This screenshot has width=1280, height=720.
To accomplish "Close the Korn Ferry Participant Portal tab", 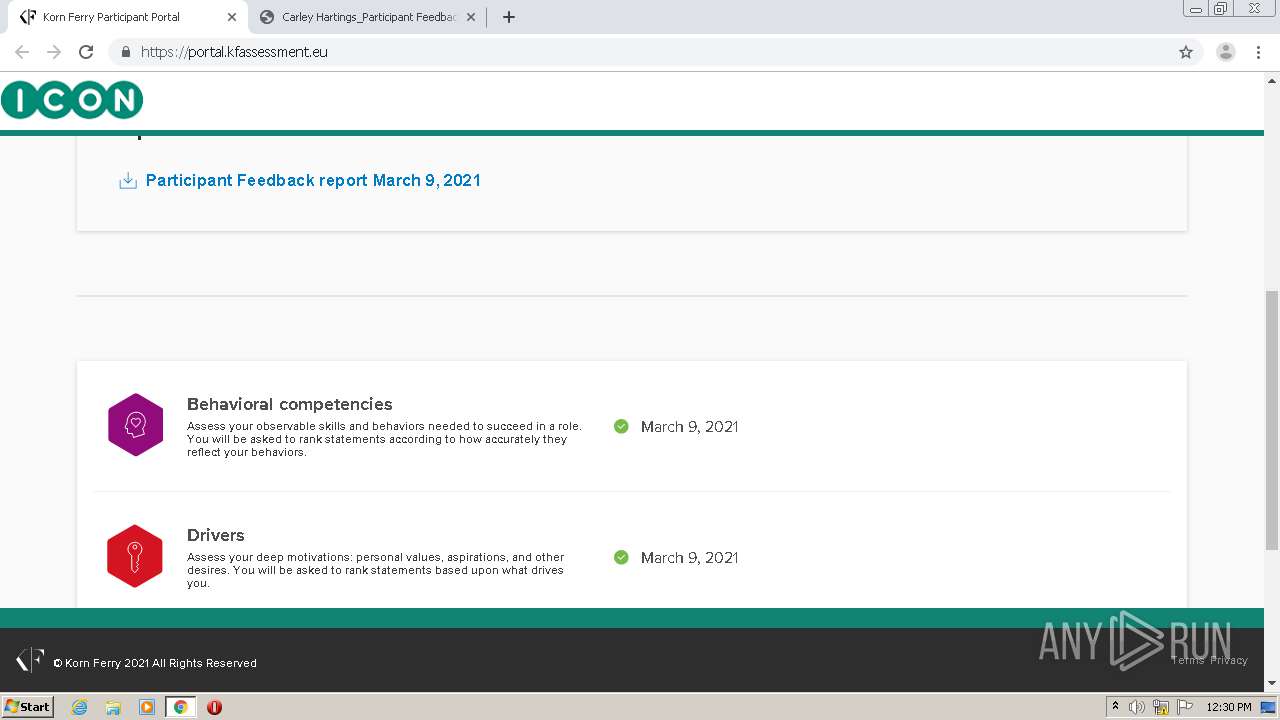I will (232, 17).
